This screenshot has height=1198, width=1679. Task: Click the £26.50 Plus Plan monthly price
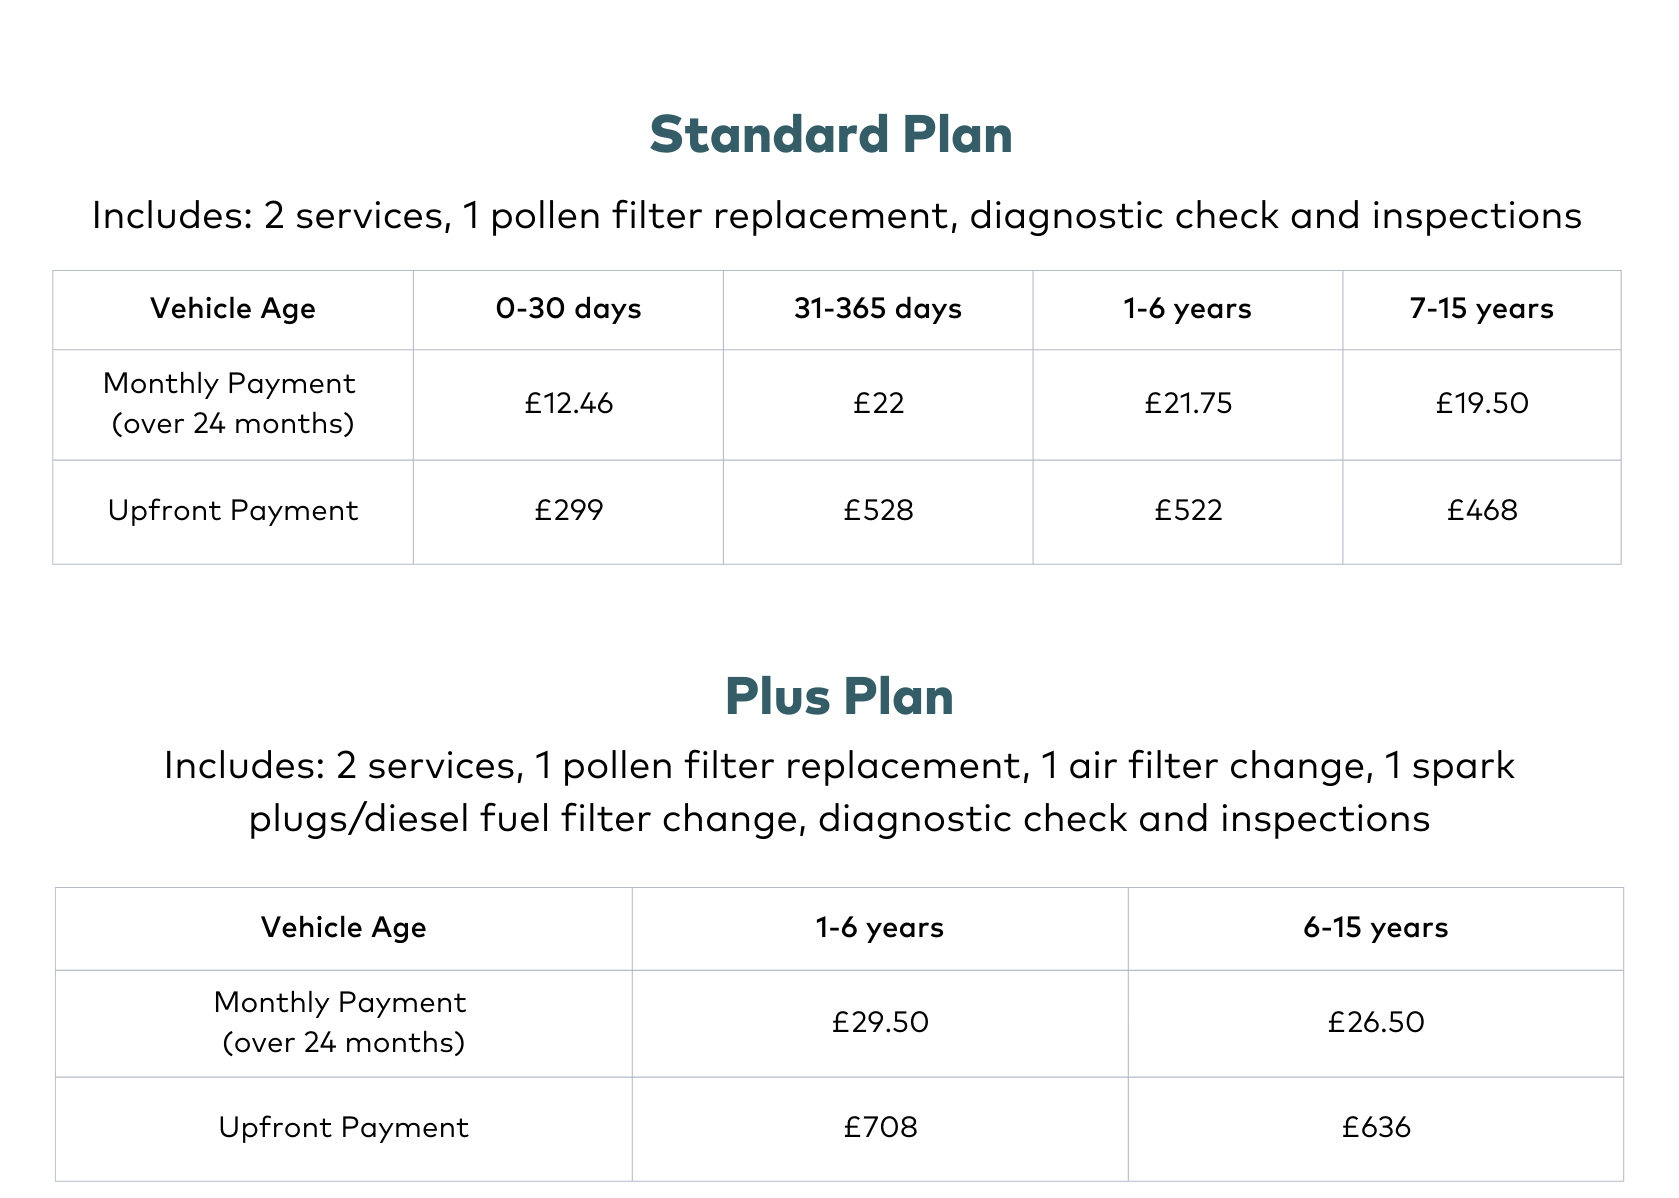point(1376,1022)
